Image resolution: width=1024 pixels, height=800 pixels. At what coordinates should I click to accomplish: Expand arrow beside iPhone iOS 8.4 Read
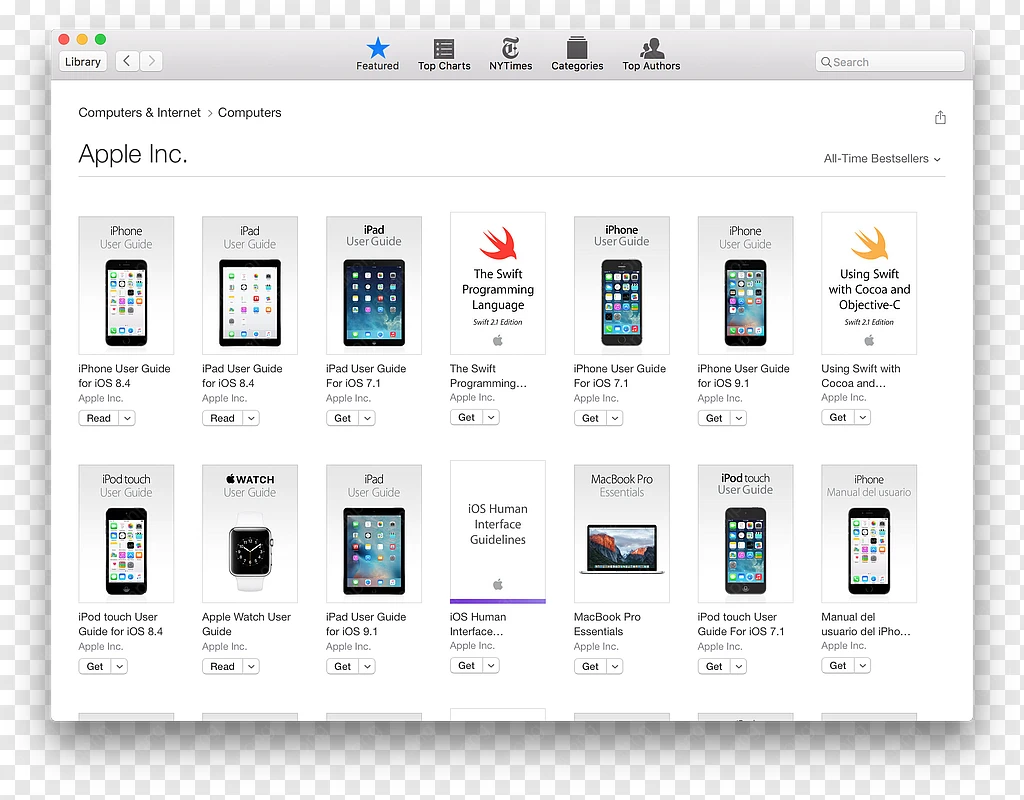coord(127,418)
